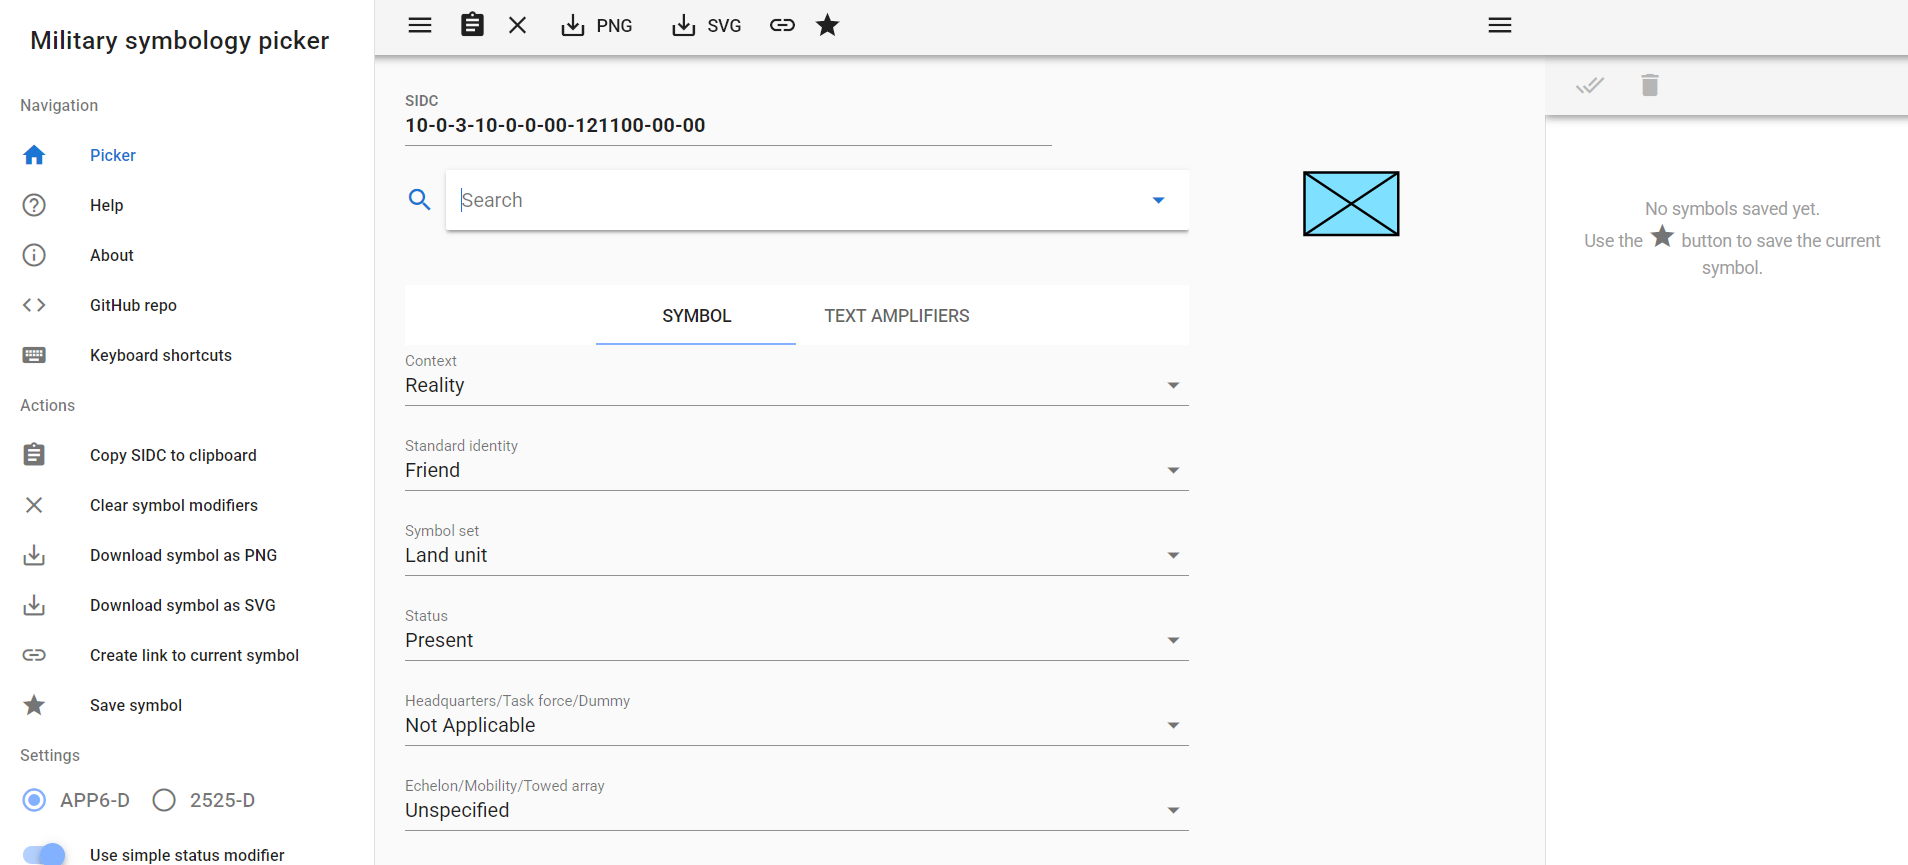Toggle left navigation with hamburger icon
1908x865 pixels.
420,25
